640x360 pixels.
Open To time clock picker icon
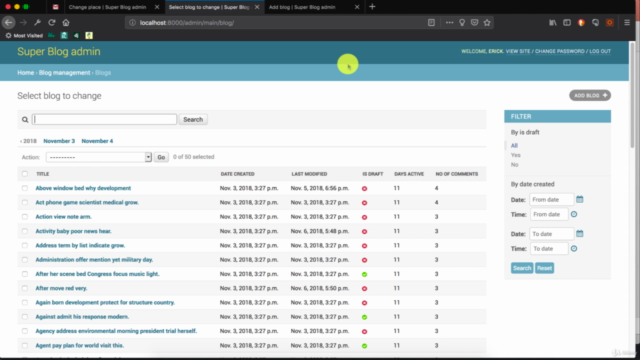click(x=574, y=249)
